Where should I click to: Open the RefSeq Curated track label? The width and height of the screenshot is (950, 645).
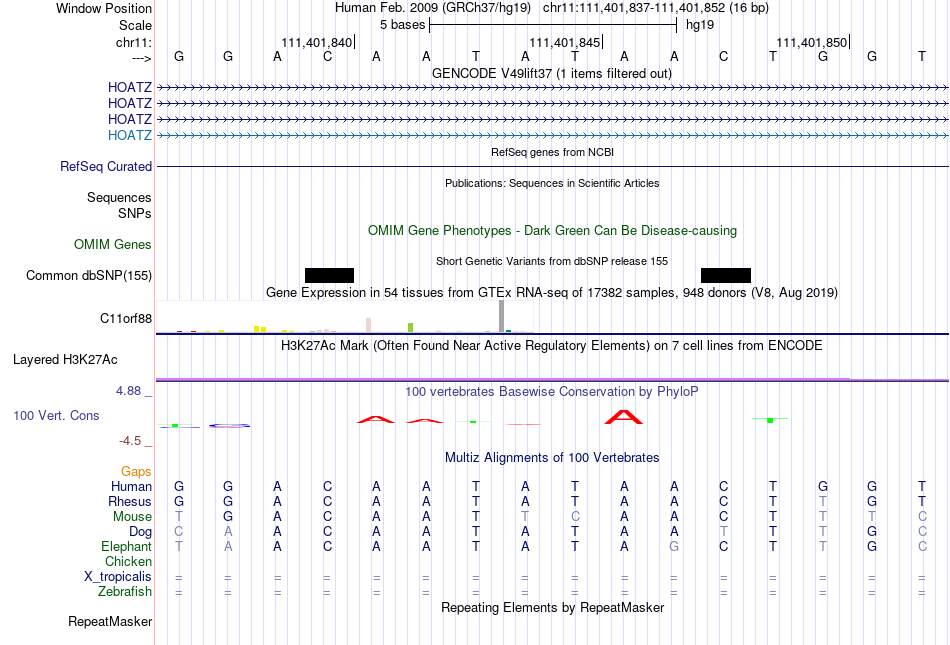click(106, 166)
